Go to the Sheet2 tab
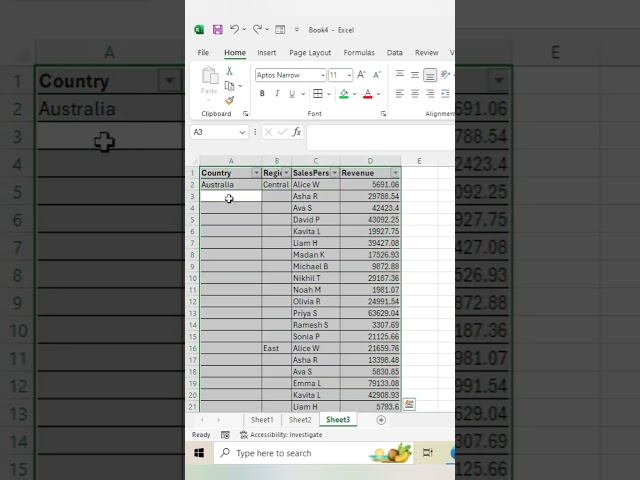 (300, 420)
